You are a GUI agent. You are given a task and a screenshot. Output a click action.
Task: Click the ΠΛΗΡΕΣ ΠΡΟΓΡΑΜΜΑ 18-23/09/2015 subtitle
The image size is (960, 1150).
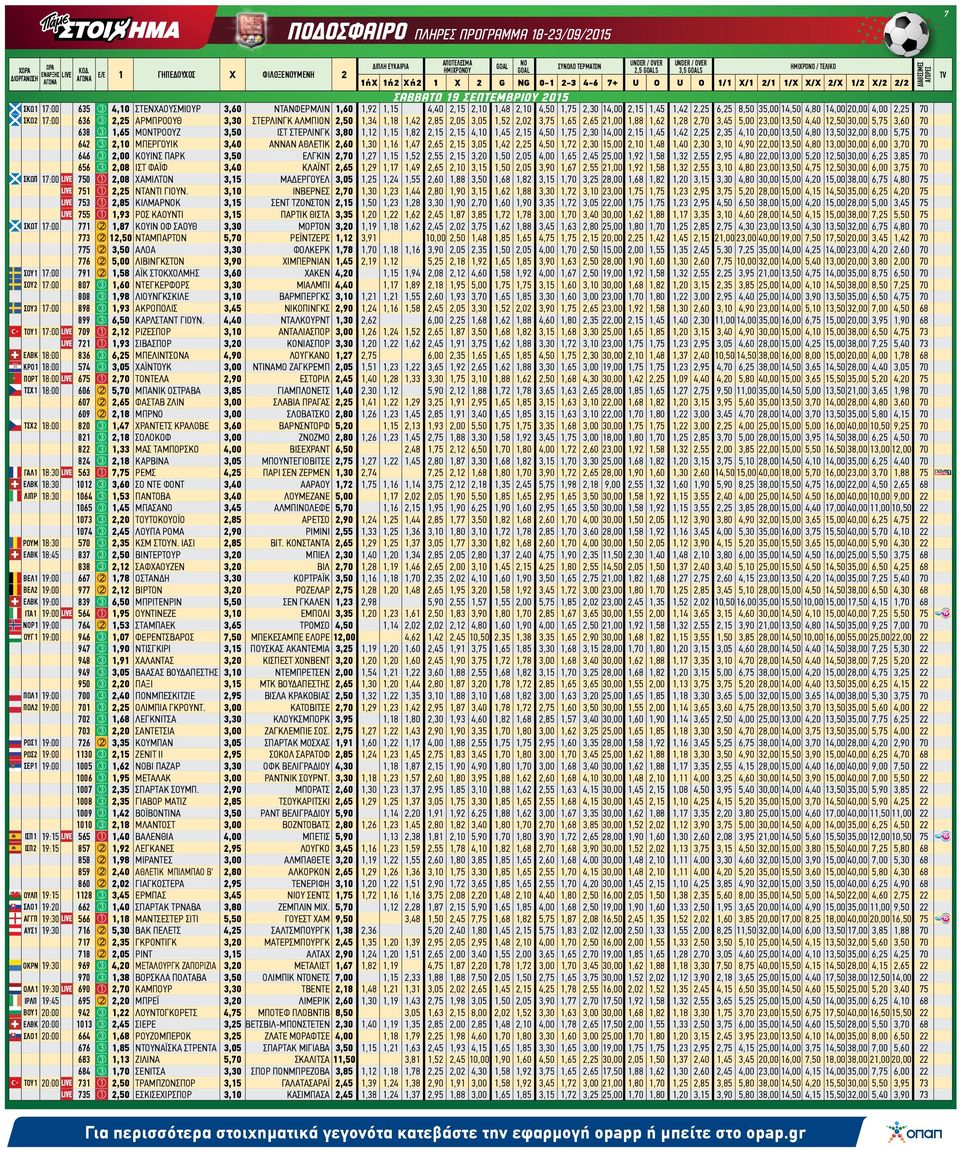click(x=513, y=34)
